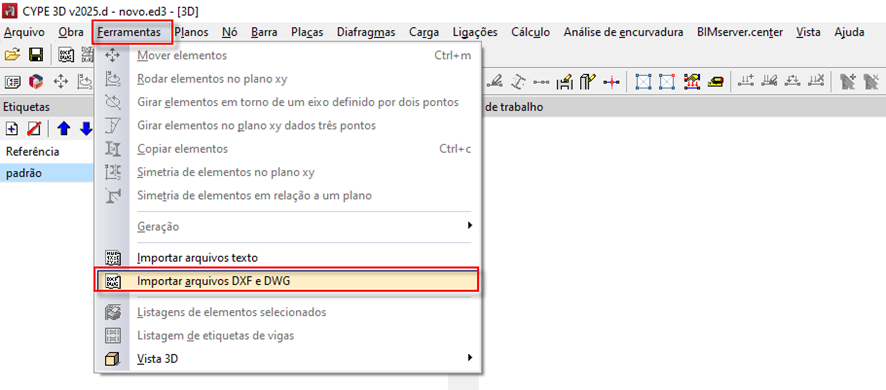886x390 pixels.
Task: Select Importar arquivos DXF e DWG
Action: pos(287,281)
